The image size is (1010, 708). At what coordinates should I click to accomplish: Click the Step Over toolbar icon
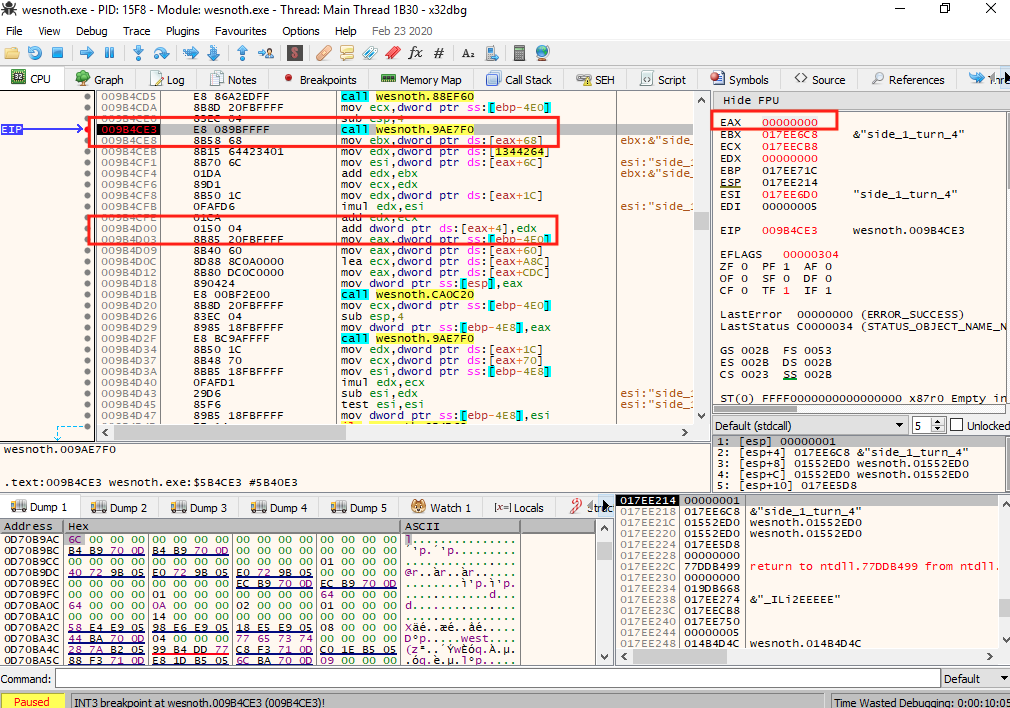point(161,53)
